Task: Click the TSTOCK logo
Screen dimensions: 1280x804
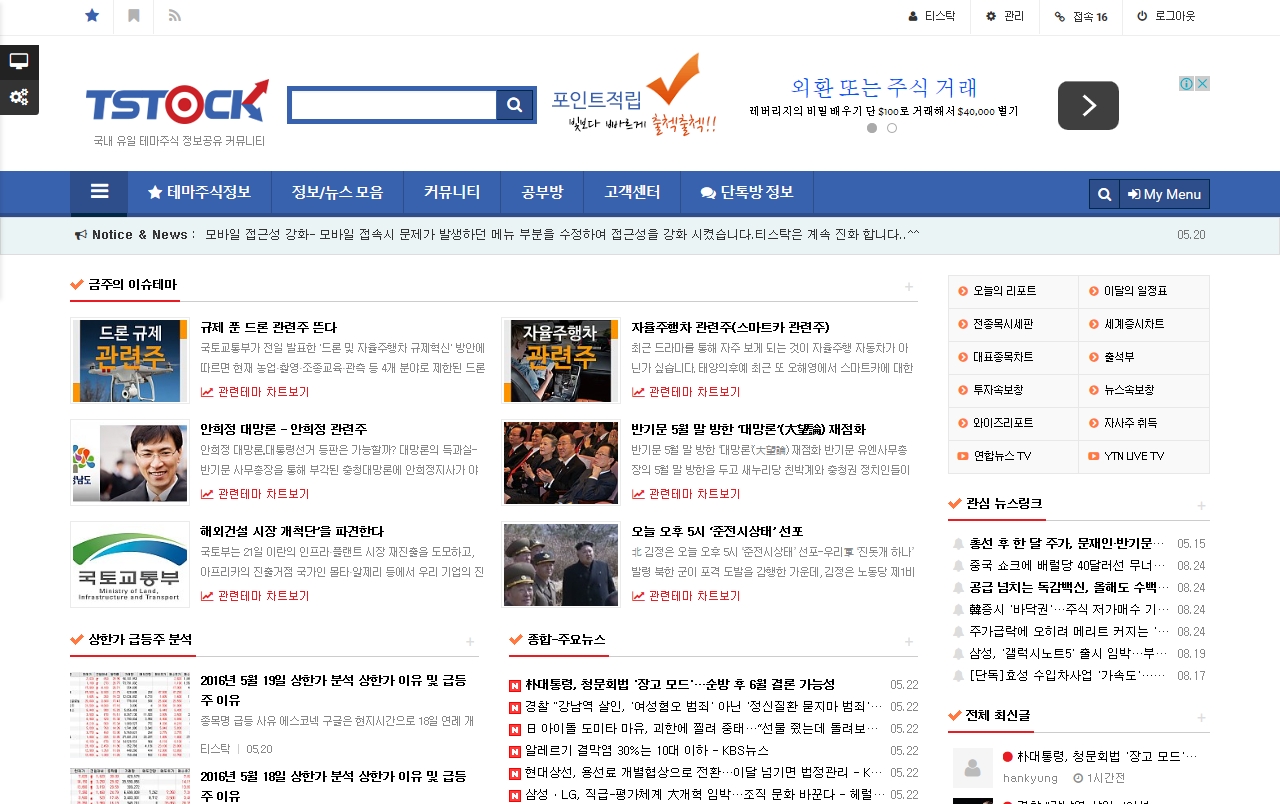Action: click(177, 102)
